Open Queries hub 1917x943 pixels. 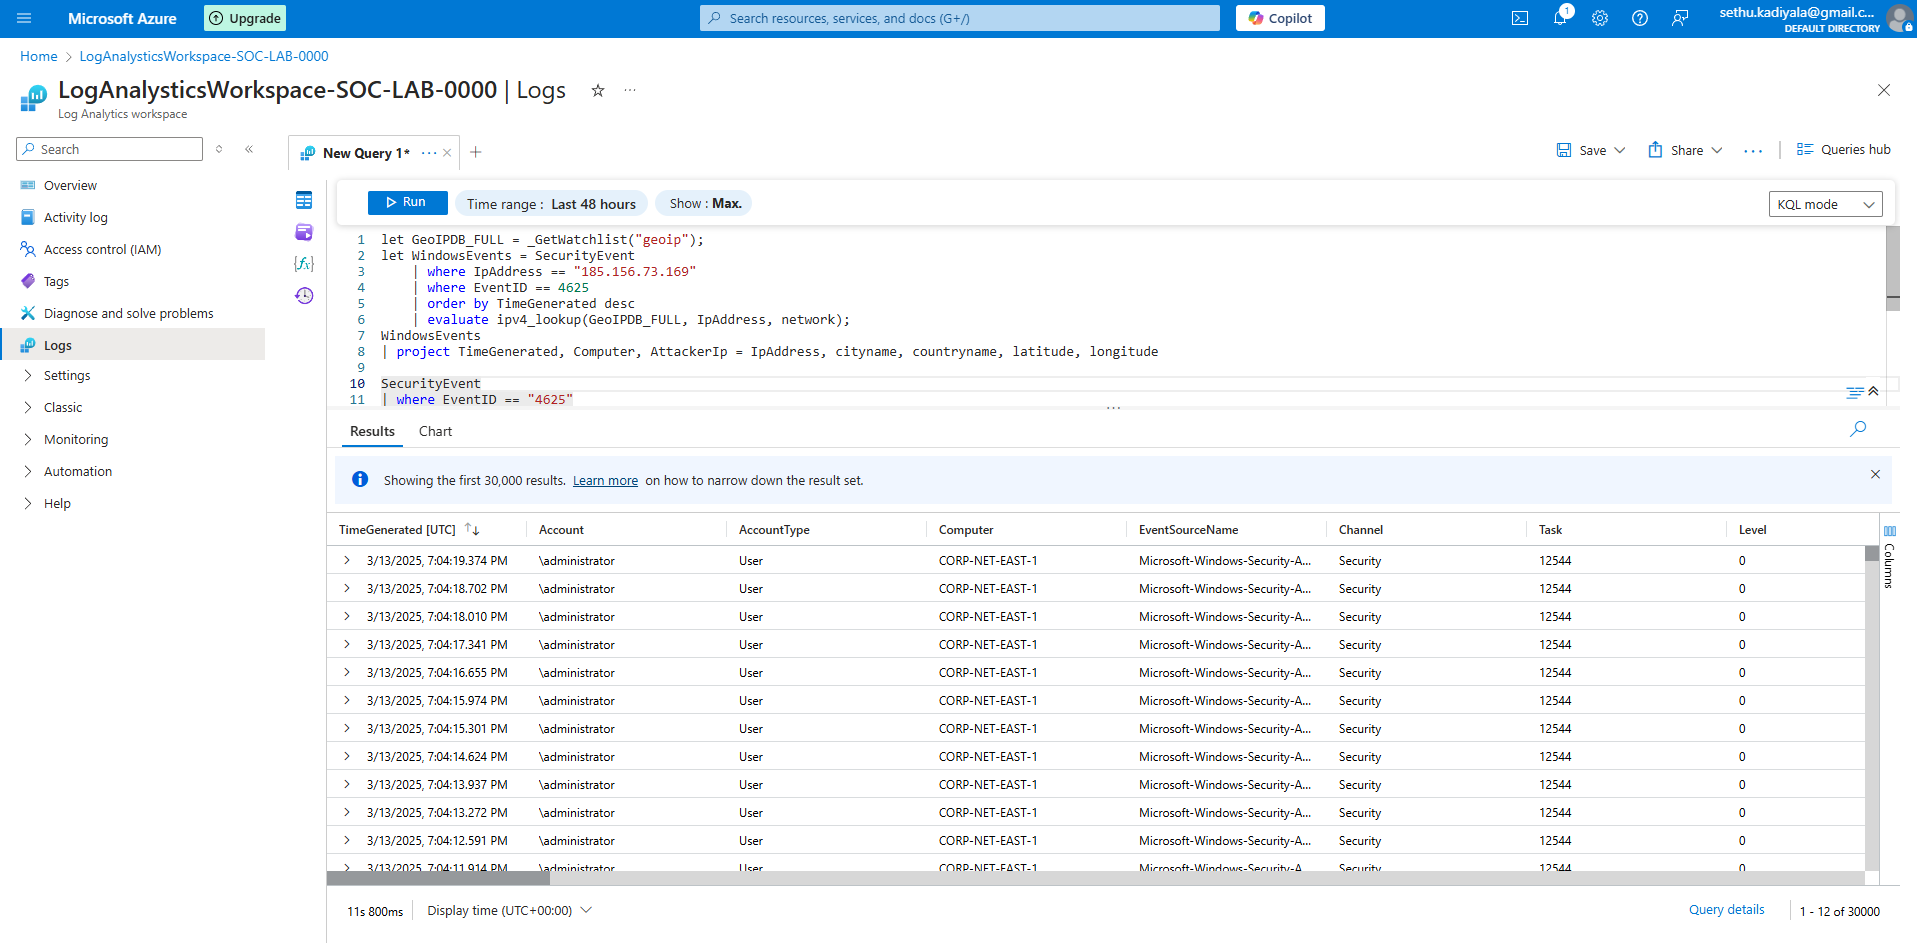pos(1844,149)
